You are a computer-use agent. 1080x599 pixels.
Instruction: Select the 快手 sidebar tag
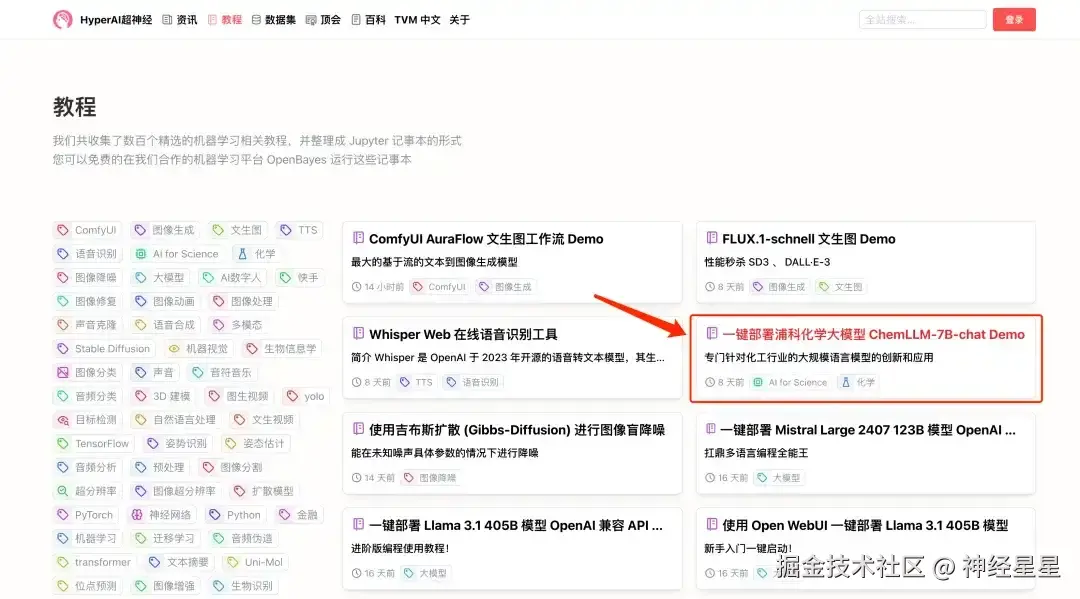point(299,277)
